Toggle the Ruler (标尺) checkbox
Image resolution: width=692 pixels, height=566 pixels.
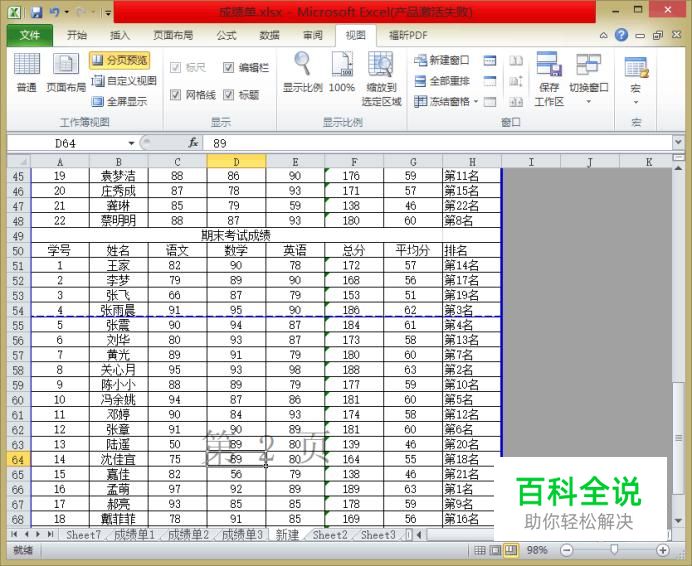click(175, 67)
